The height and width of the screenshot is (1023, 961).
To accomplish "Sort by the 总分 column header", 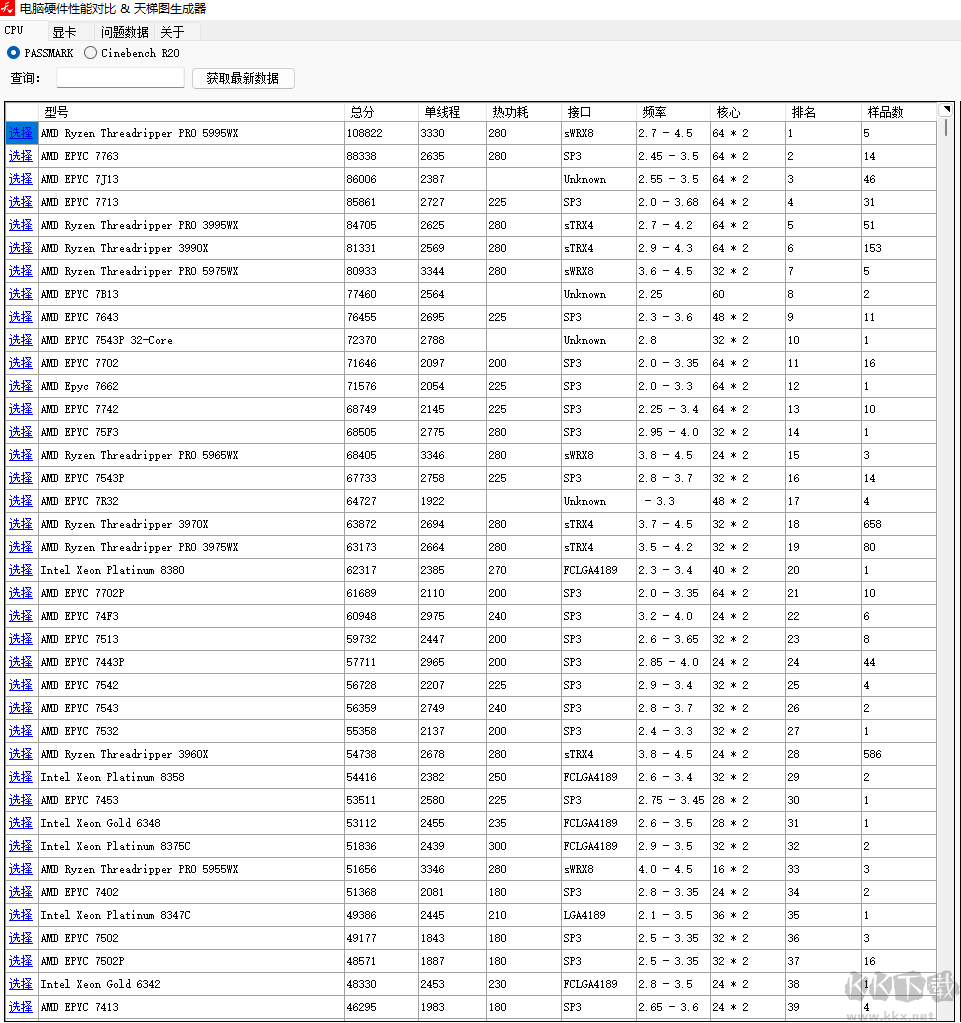I will click(381, 112).
